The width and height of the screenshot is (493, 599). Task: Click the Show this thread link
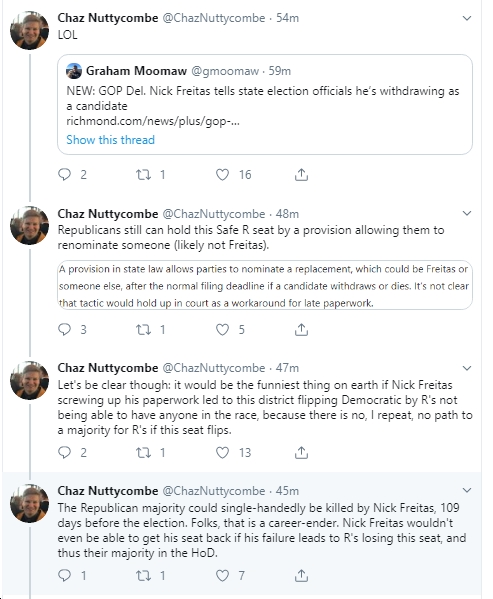pos(110,140)
